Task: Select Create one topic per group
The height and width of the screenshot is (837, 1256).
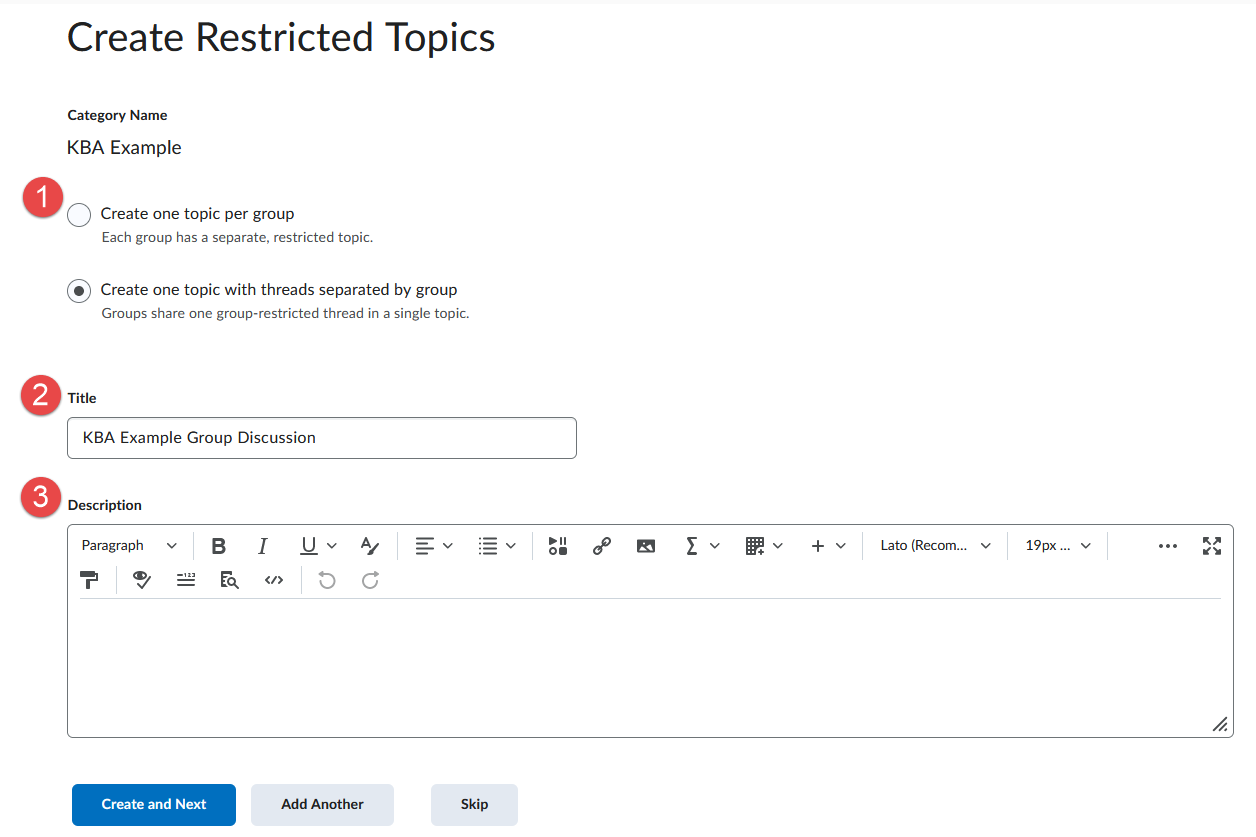Action: tap(79, 215)
